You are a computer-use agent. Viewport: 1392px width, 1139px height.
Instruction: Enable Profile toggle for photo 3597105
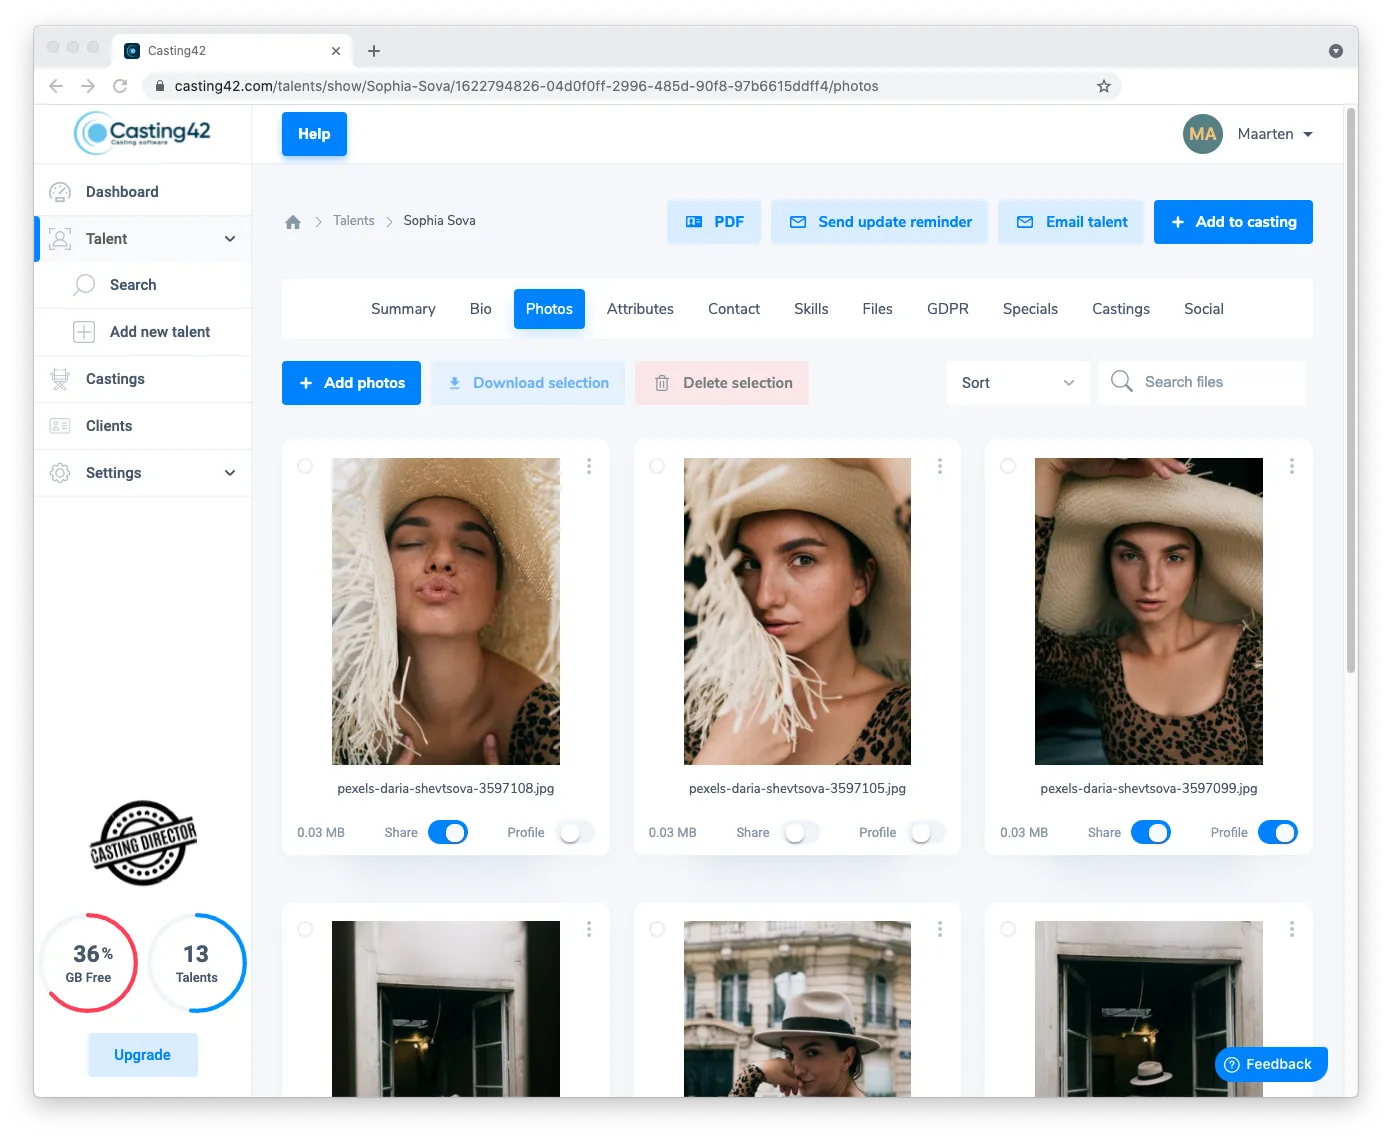point(926,832)
